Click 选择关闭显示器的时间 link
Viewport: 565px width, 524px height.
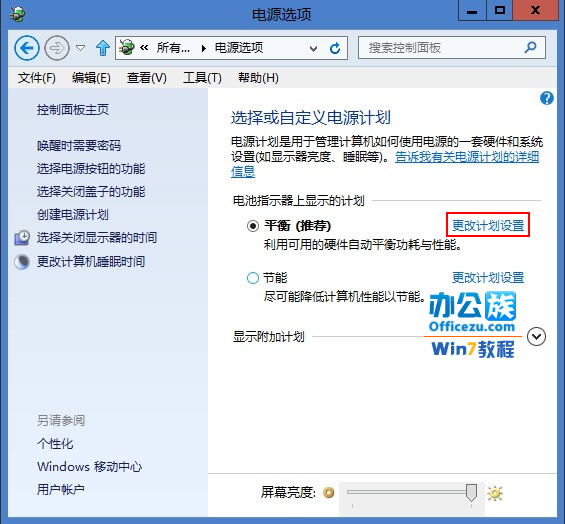point(97,238)
